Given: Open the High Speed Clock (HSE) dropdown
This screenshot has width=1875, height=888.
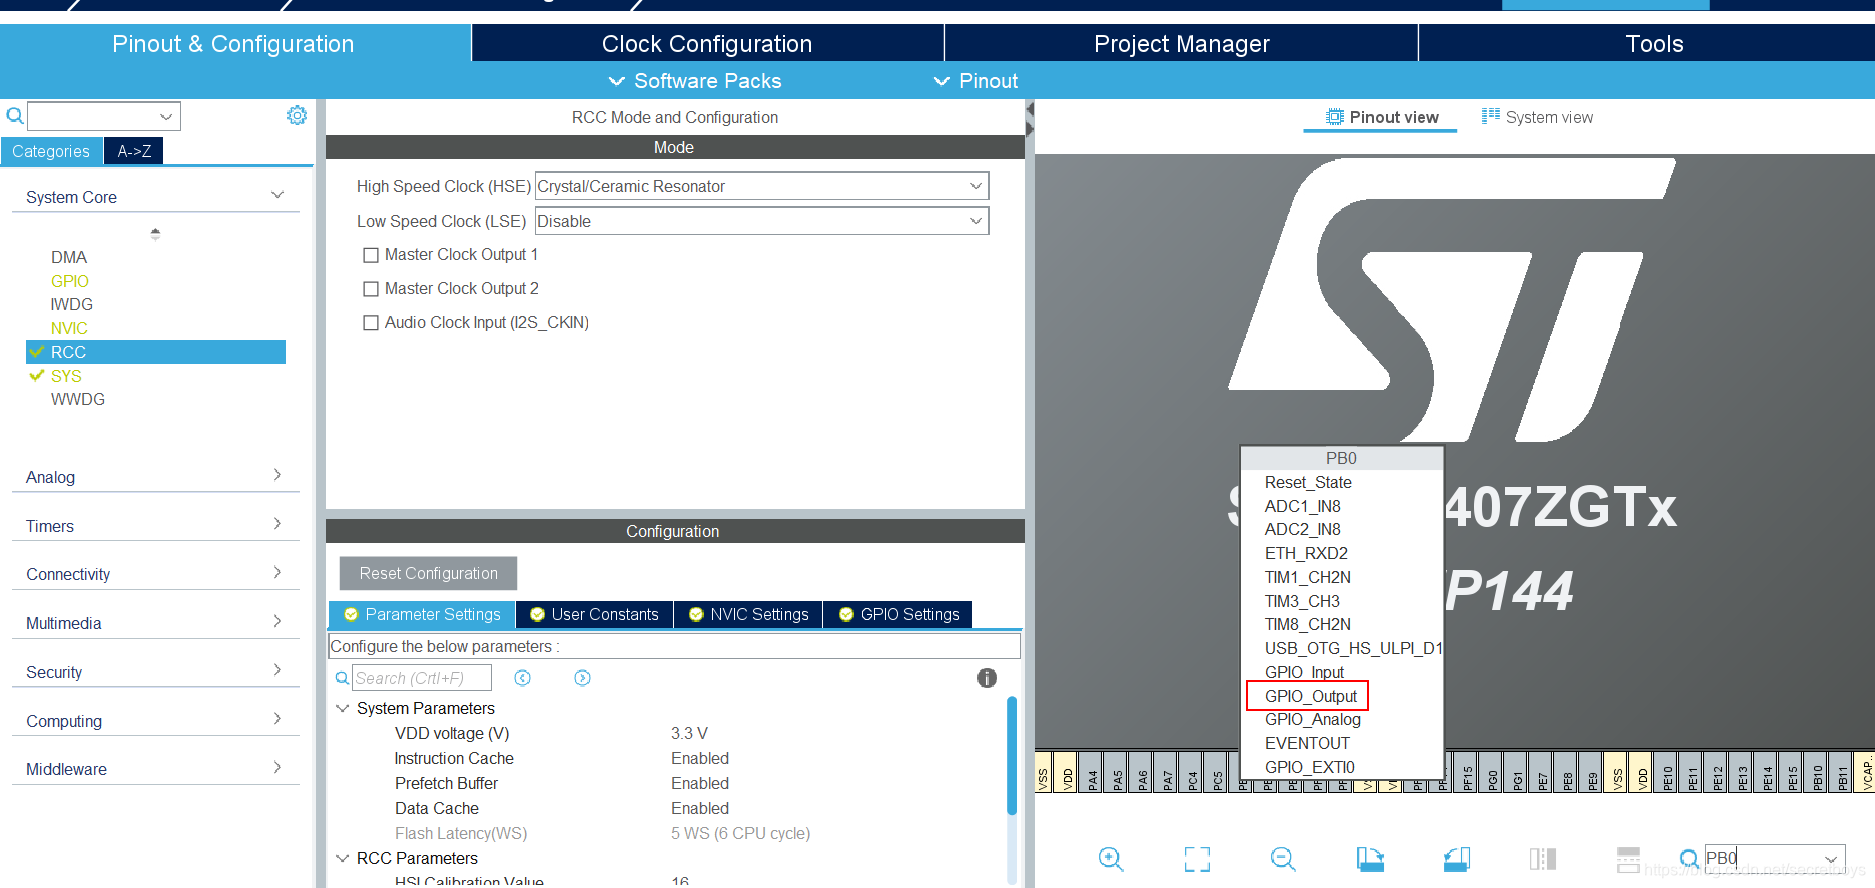Looking at the screenshot, I should tap(762, 186).
